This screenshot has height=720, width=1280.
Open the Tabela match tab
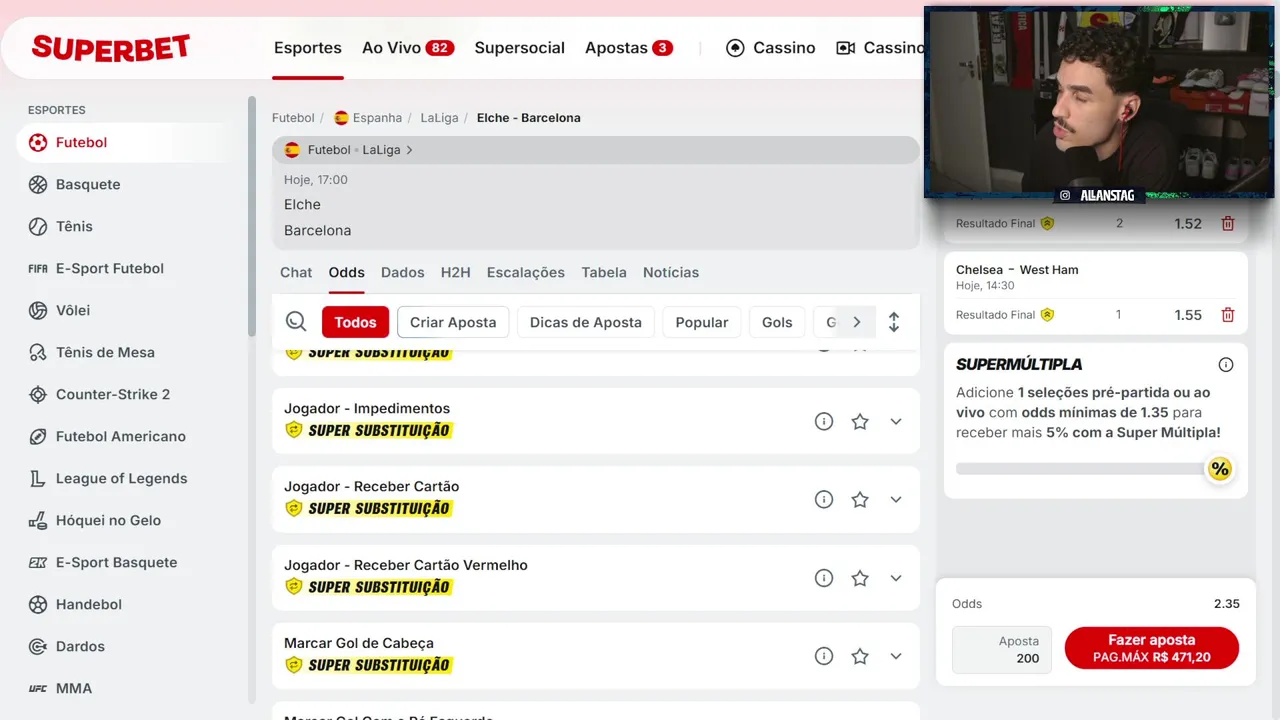point(604,273)
